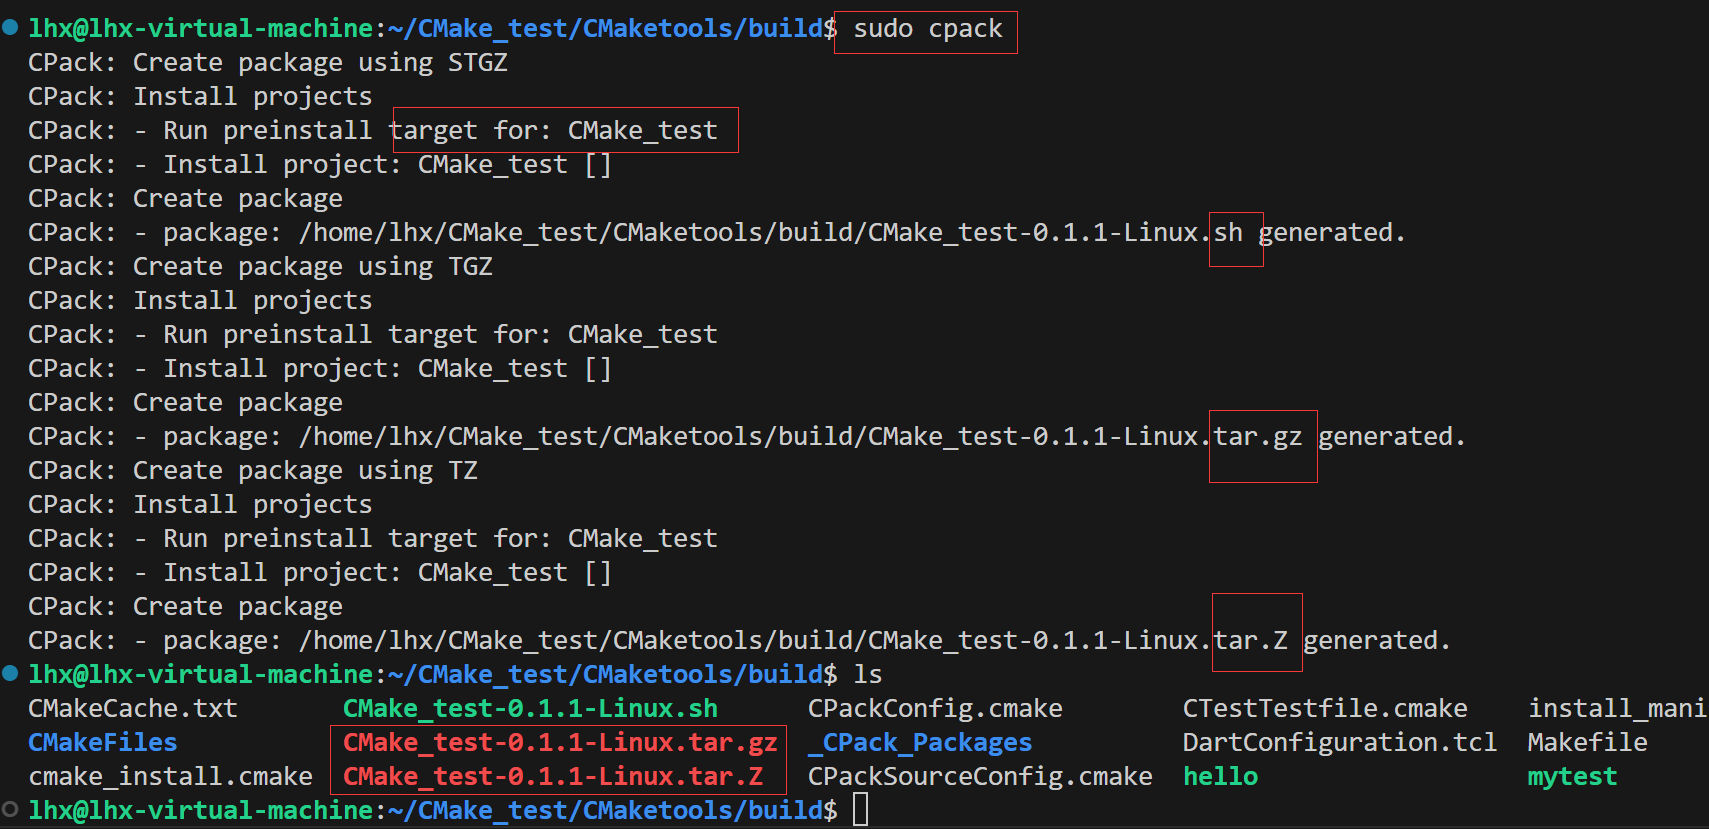The height and width of the screenshot is (829, 1709).
Task: Click the CMake_test-0.1.1-Linux.sh generated path line
Action: pos(717,233)
